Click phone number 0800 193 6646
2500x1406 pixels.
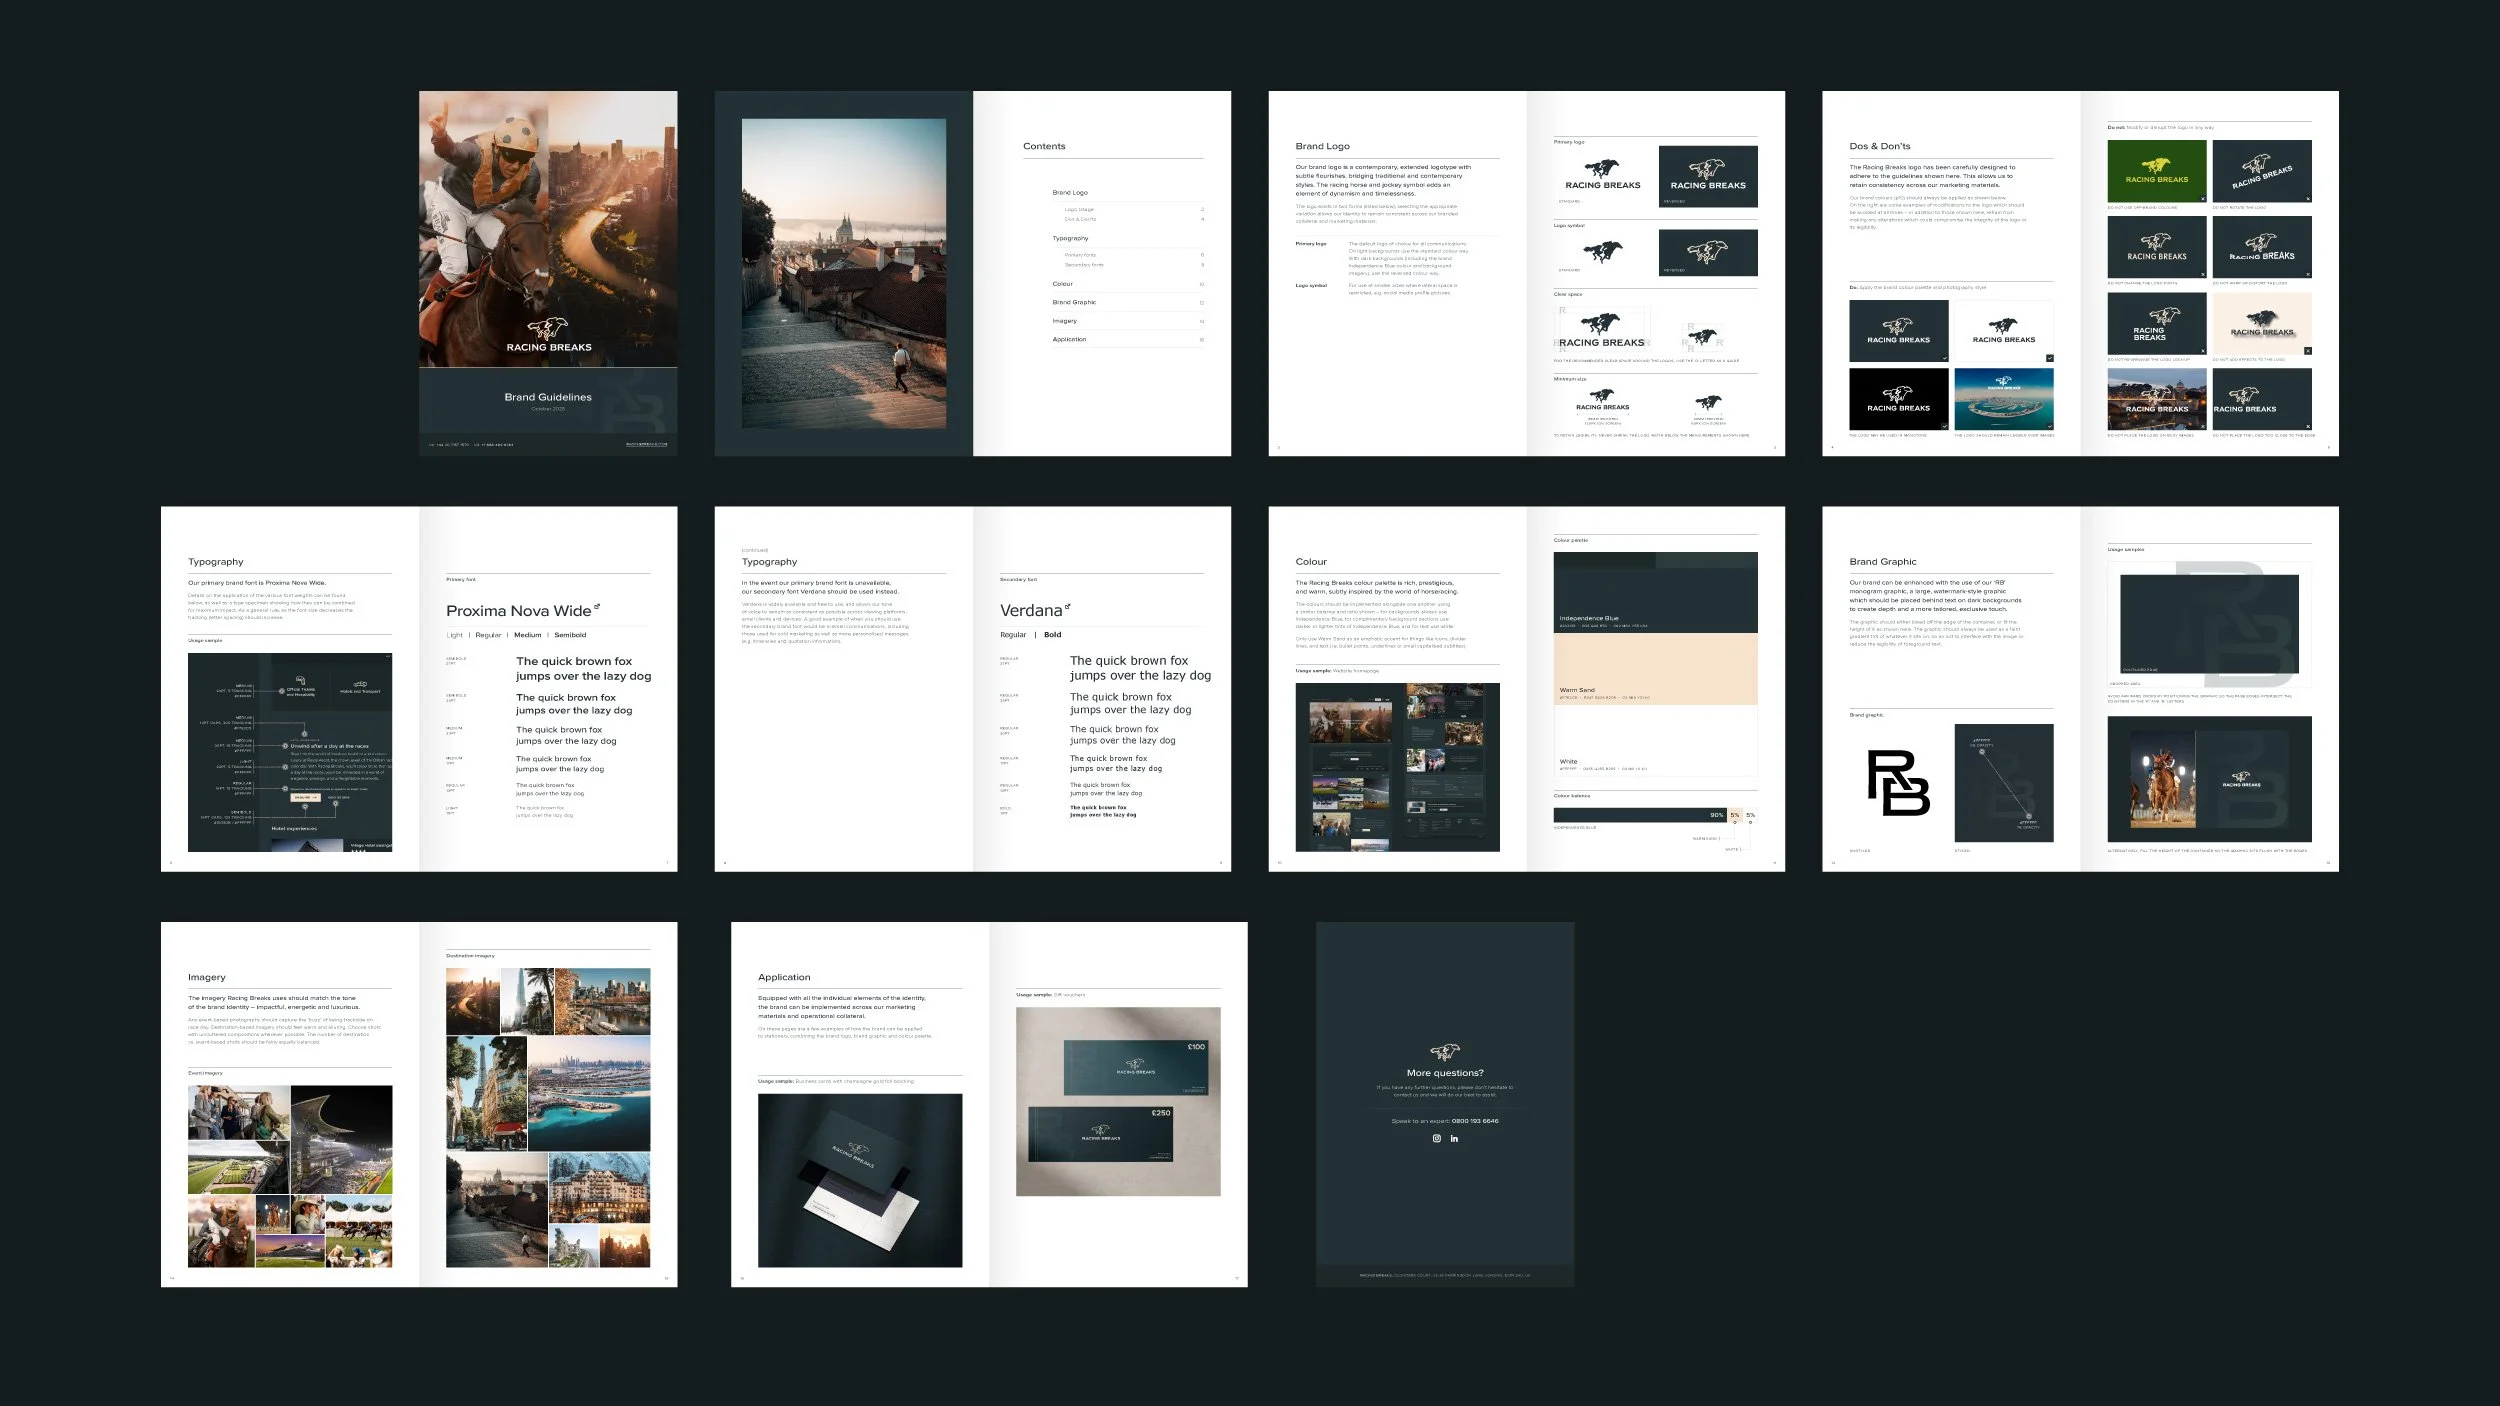[x=1475, y=1121]
